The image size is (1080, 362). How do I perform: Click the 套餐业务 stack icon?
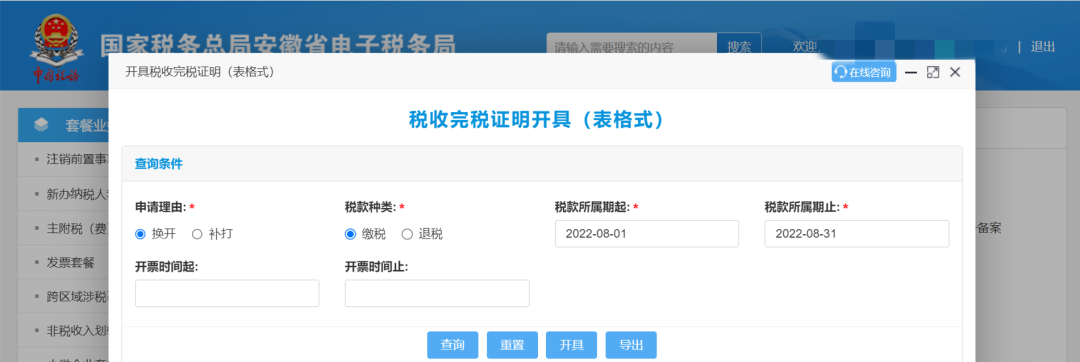[41, 125]
